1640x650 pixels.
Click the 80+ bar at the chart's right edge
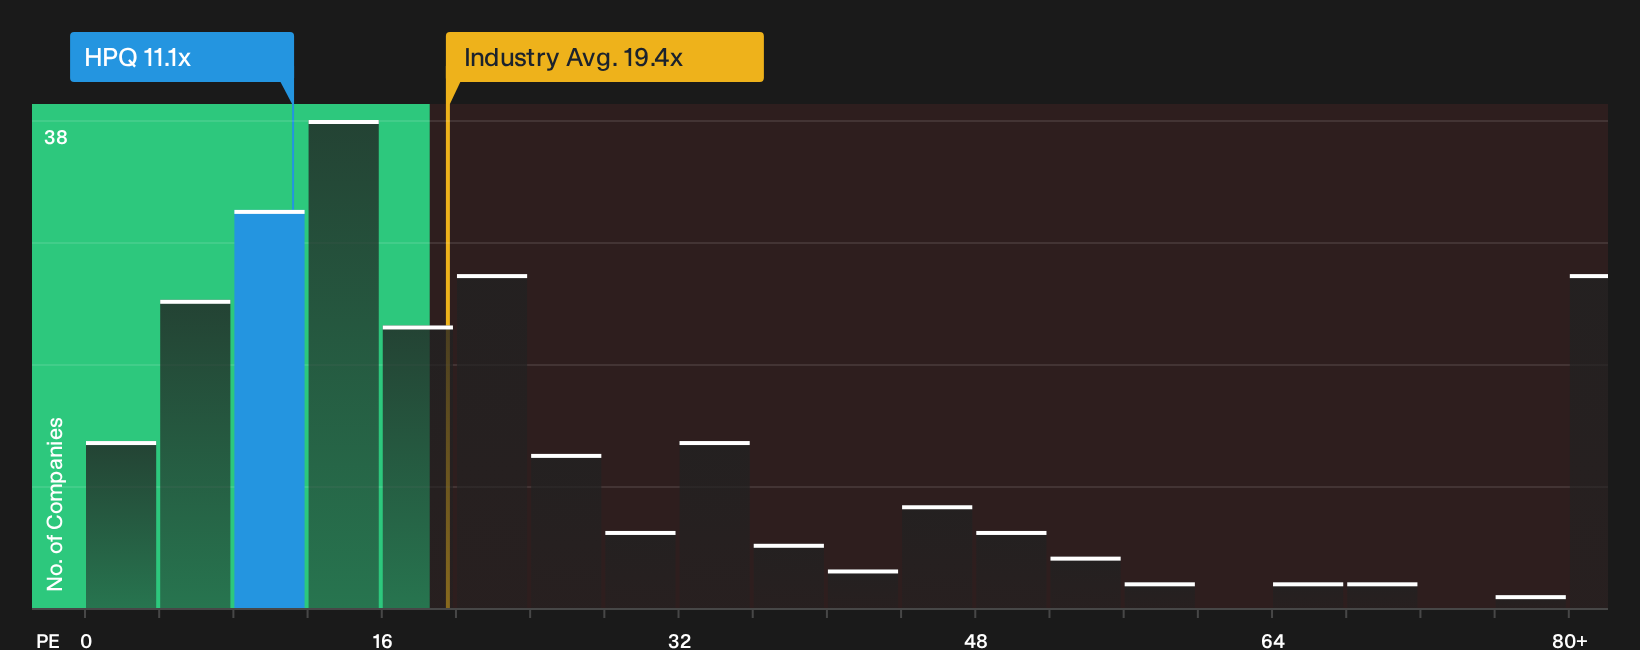[1589, 441]
